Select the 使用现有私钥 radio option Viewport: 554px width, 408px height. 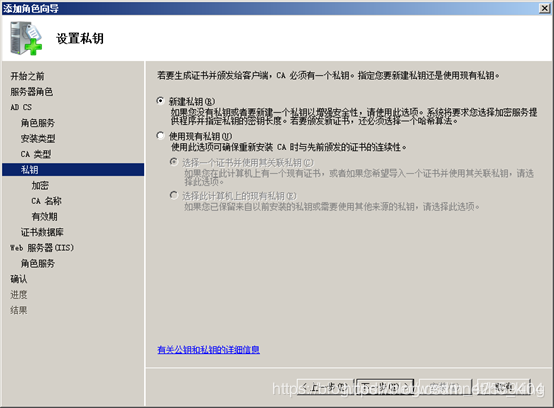[x=160, y=136]
